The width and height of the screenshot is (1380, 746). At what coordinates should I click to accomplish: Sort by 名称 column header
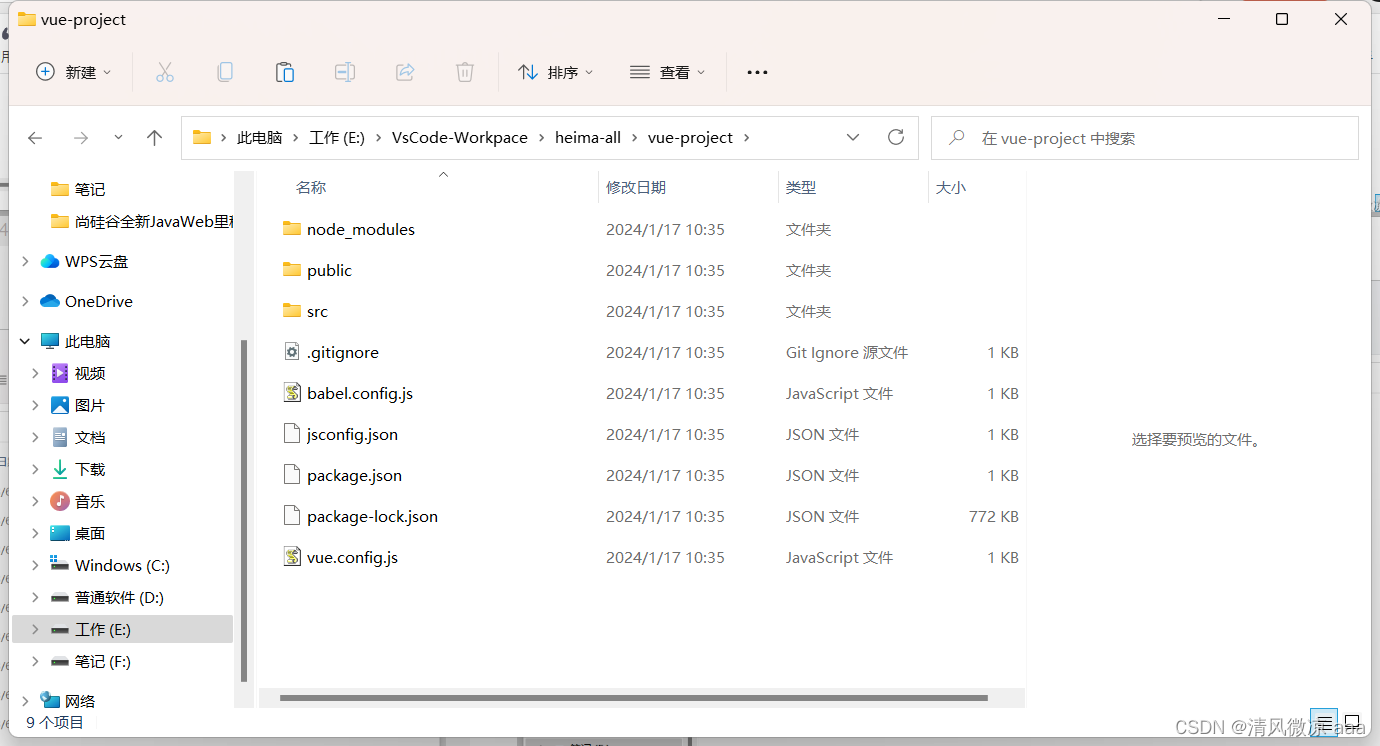pyautogui.click(x=311, y=187)
